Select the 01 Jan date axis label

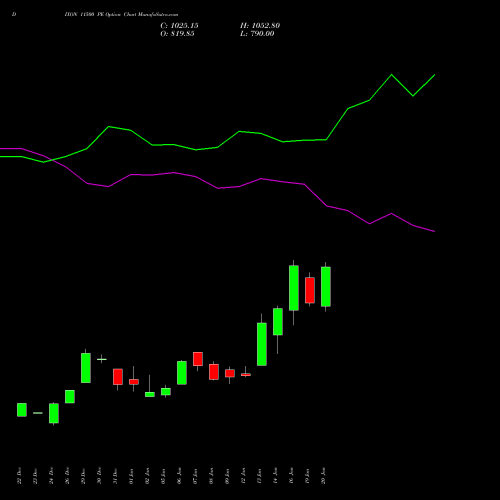(131, 476)
